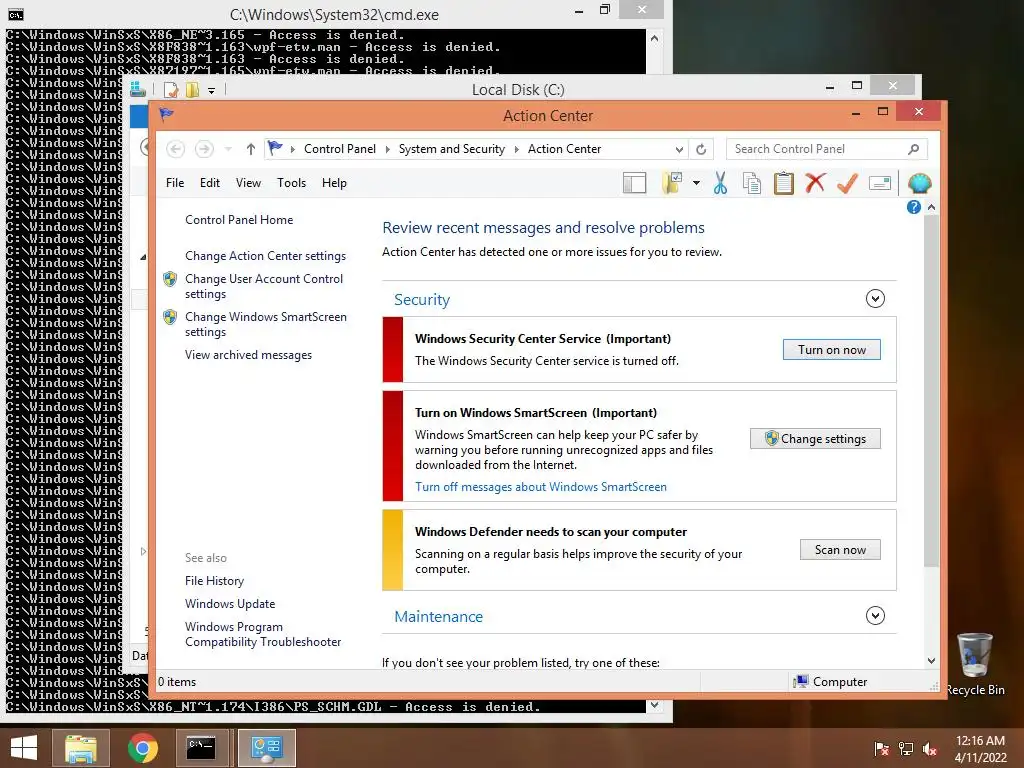Screen dimensions: 1024x768
Task: Open View archived messages link
Action: [x=248, y=355]
